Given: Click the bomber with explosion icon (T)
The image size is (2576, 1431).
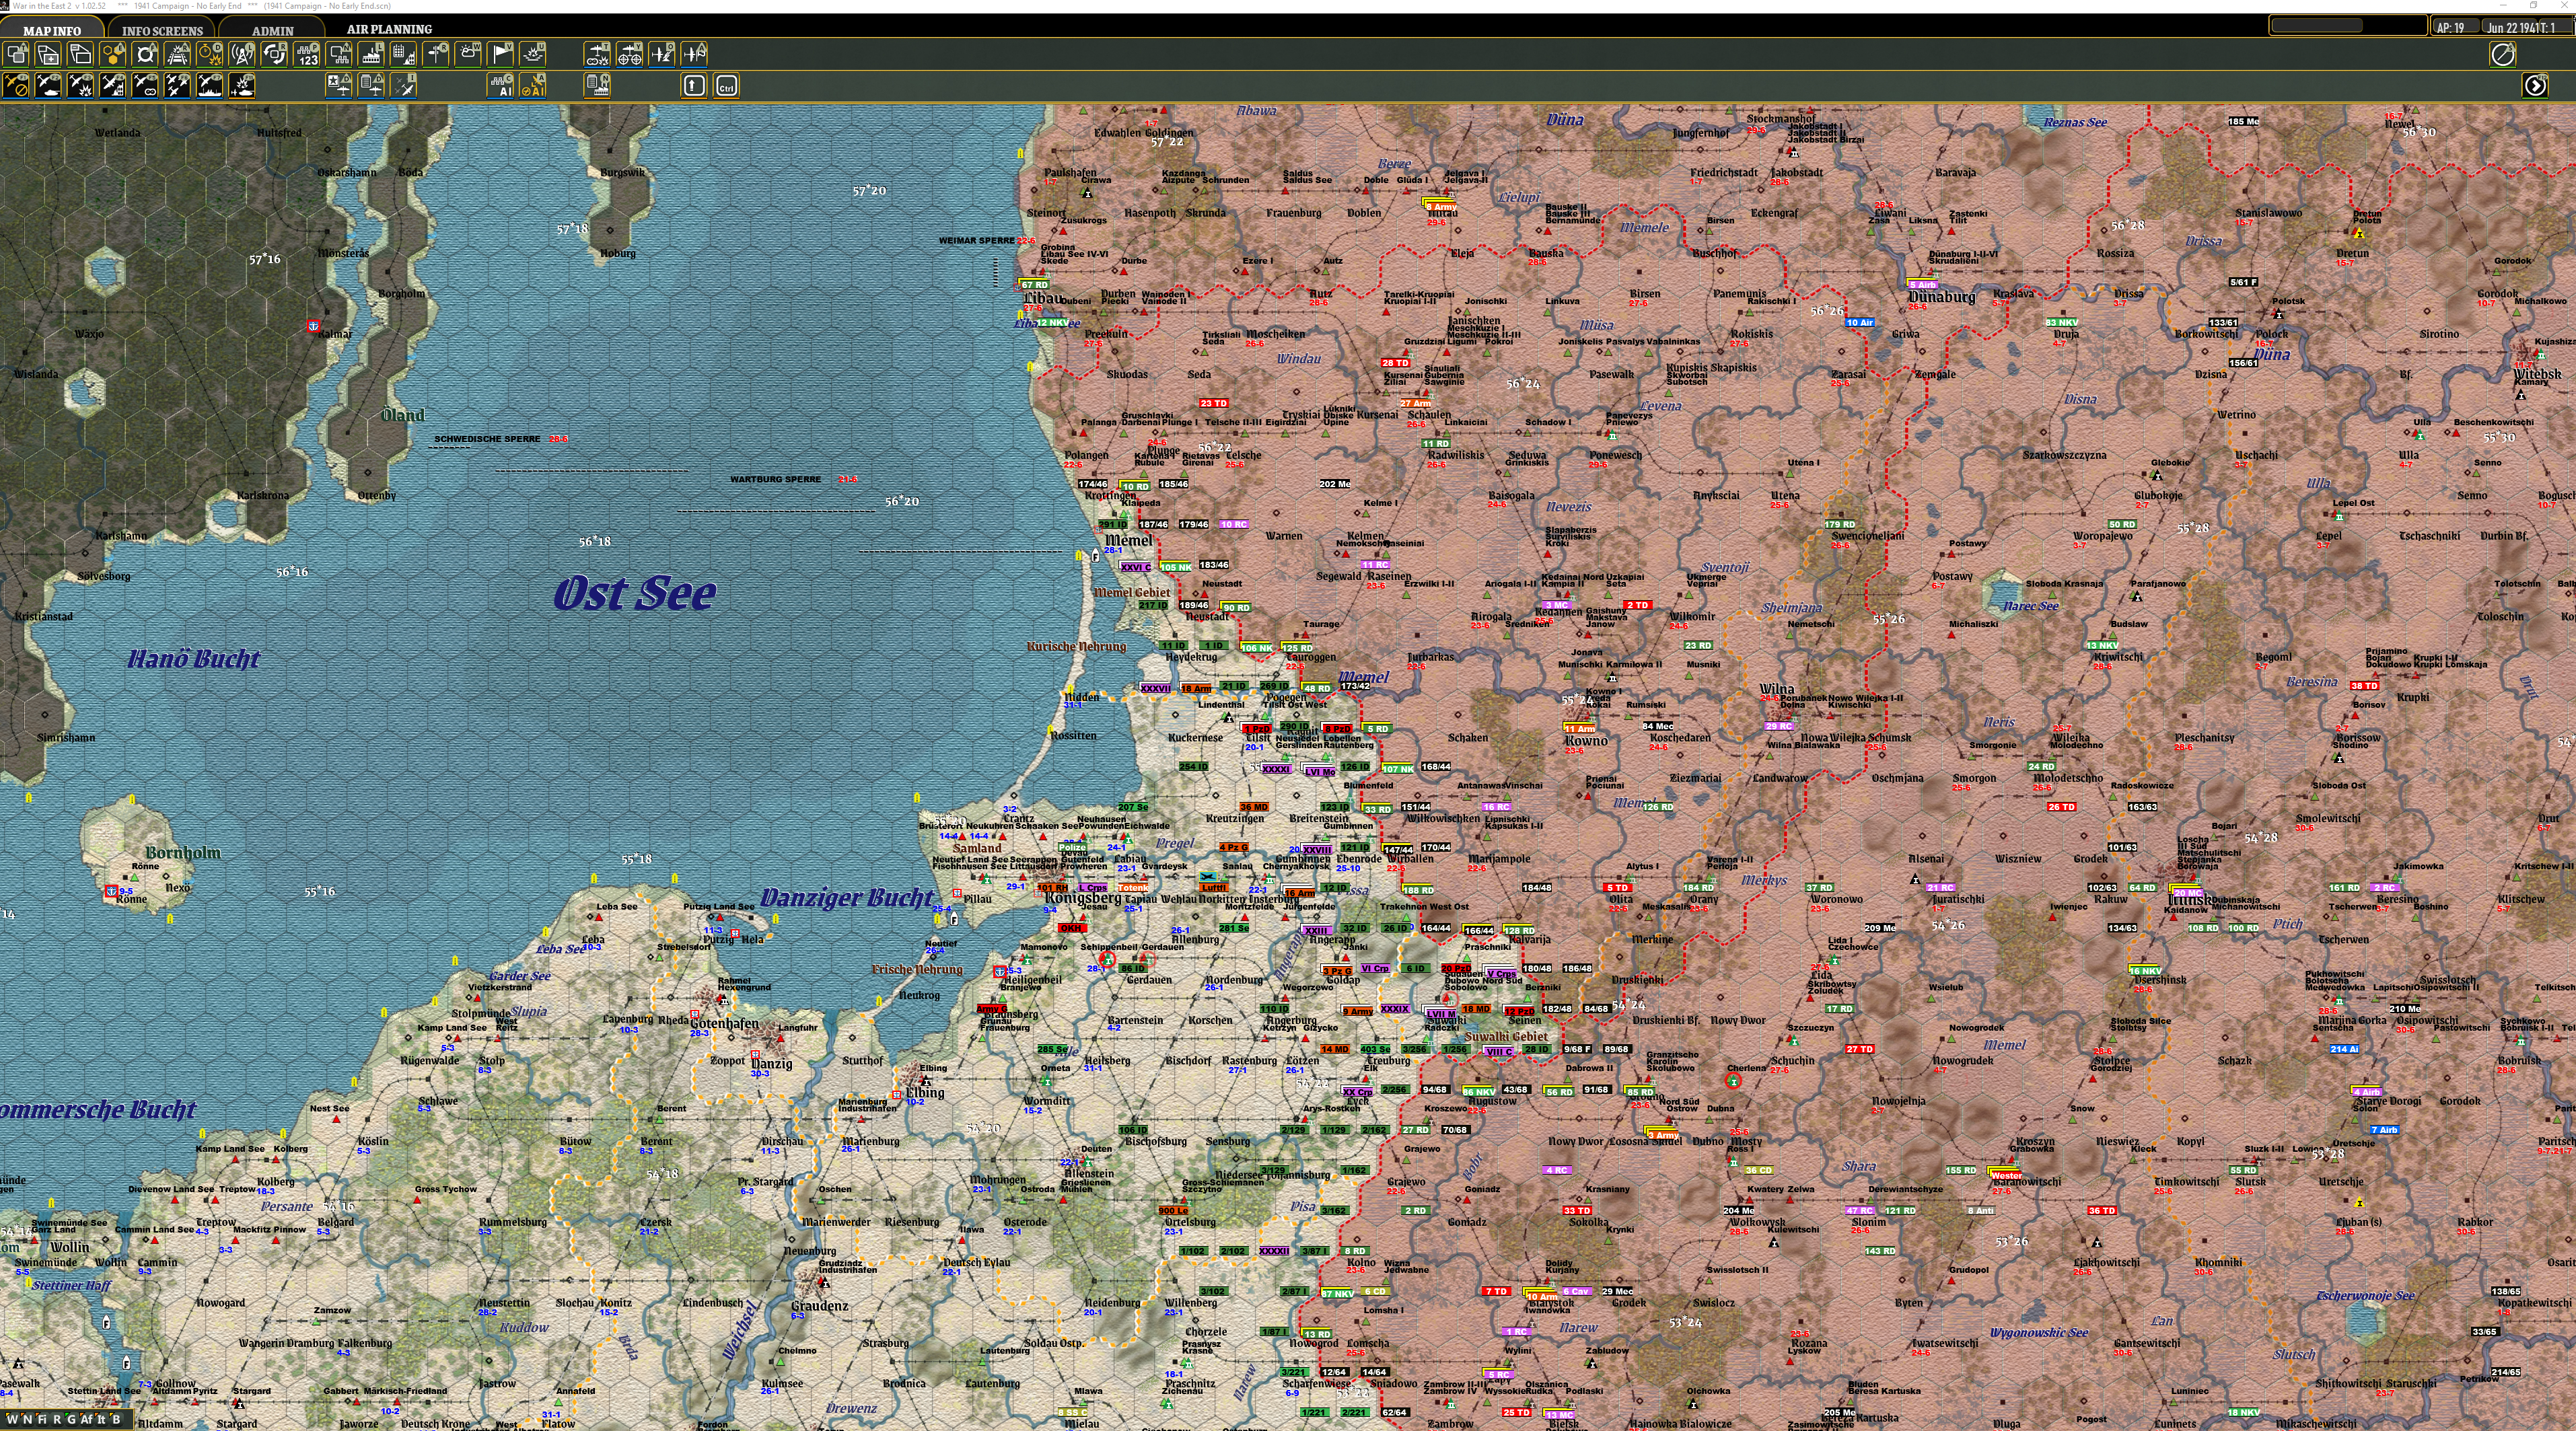Looking at the screenshot, I should [x=597, y=54].
